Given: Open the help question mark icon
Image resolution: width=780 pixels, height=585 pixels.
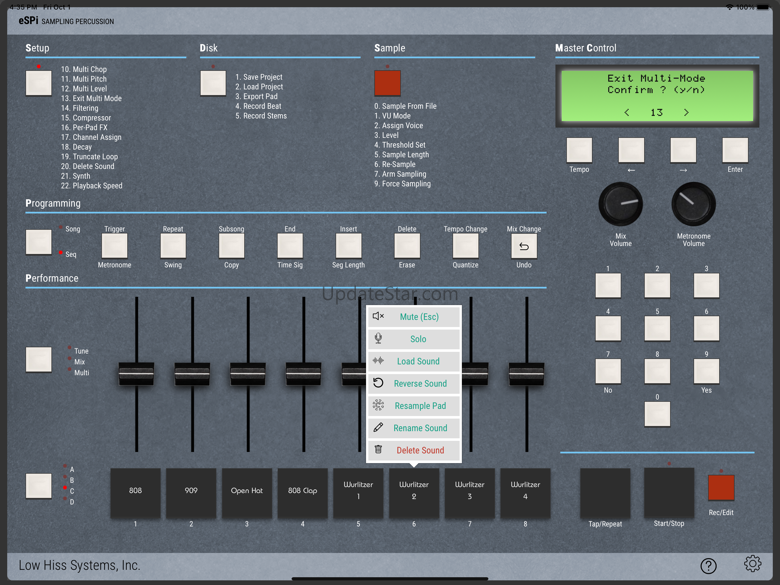Looking at the screenshot, I should pyautogui.click(x=708, y=566).
